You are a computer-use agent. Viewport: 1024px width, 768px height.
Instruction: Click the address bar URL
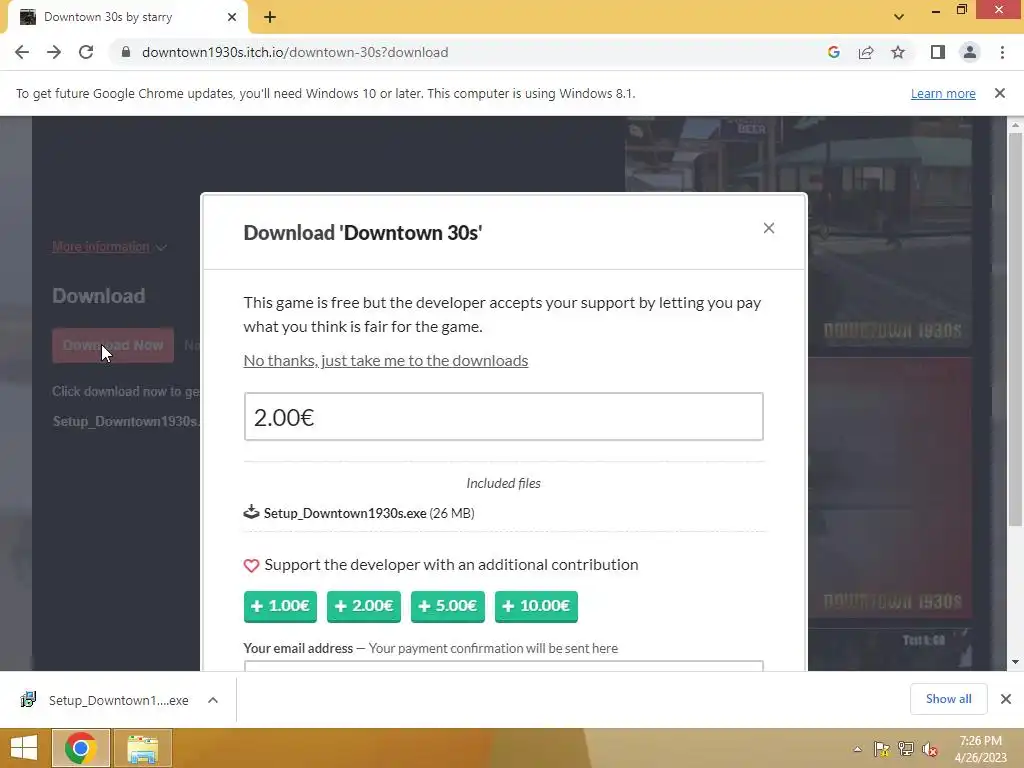(295, 52)
